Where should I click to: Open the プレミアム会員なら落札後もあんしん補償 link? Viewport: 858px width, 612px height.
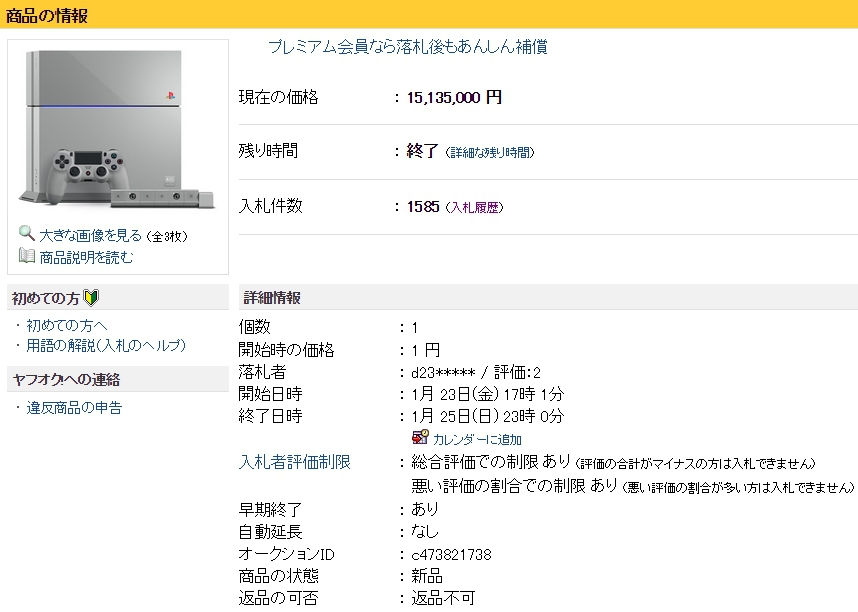(x=407, y=47)
